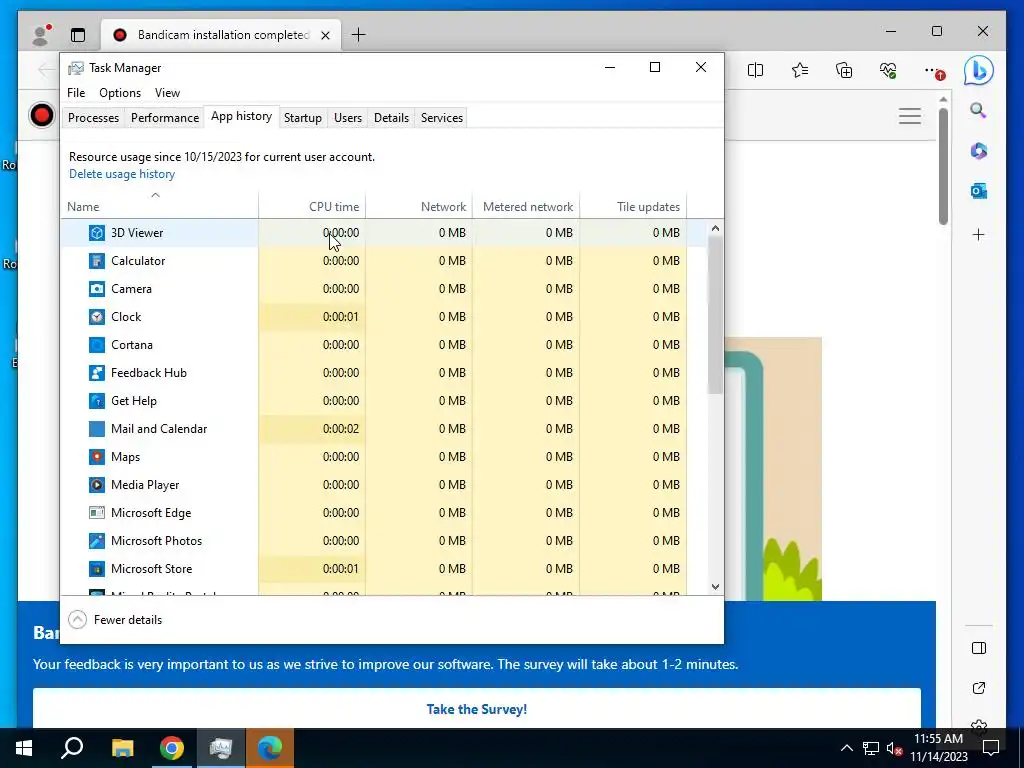Click the Mail and Calendar icon
The width and height of the screenshot is (1024, 768).
tap(97, 430)
